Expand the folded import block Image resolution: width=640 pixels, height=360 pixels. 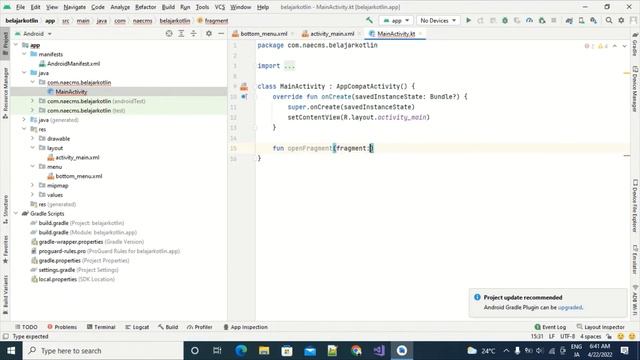289,66
